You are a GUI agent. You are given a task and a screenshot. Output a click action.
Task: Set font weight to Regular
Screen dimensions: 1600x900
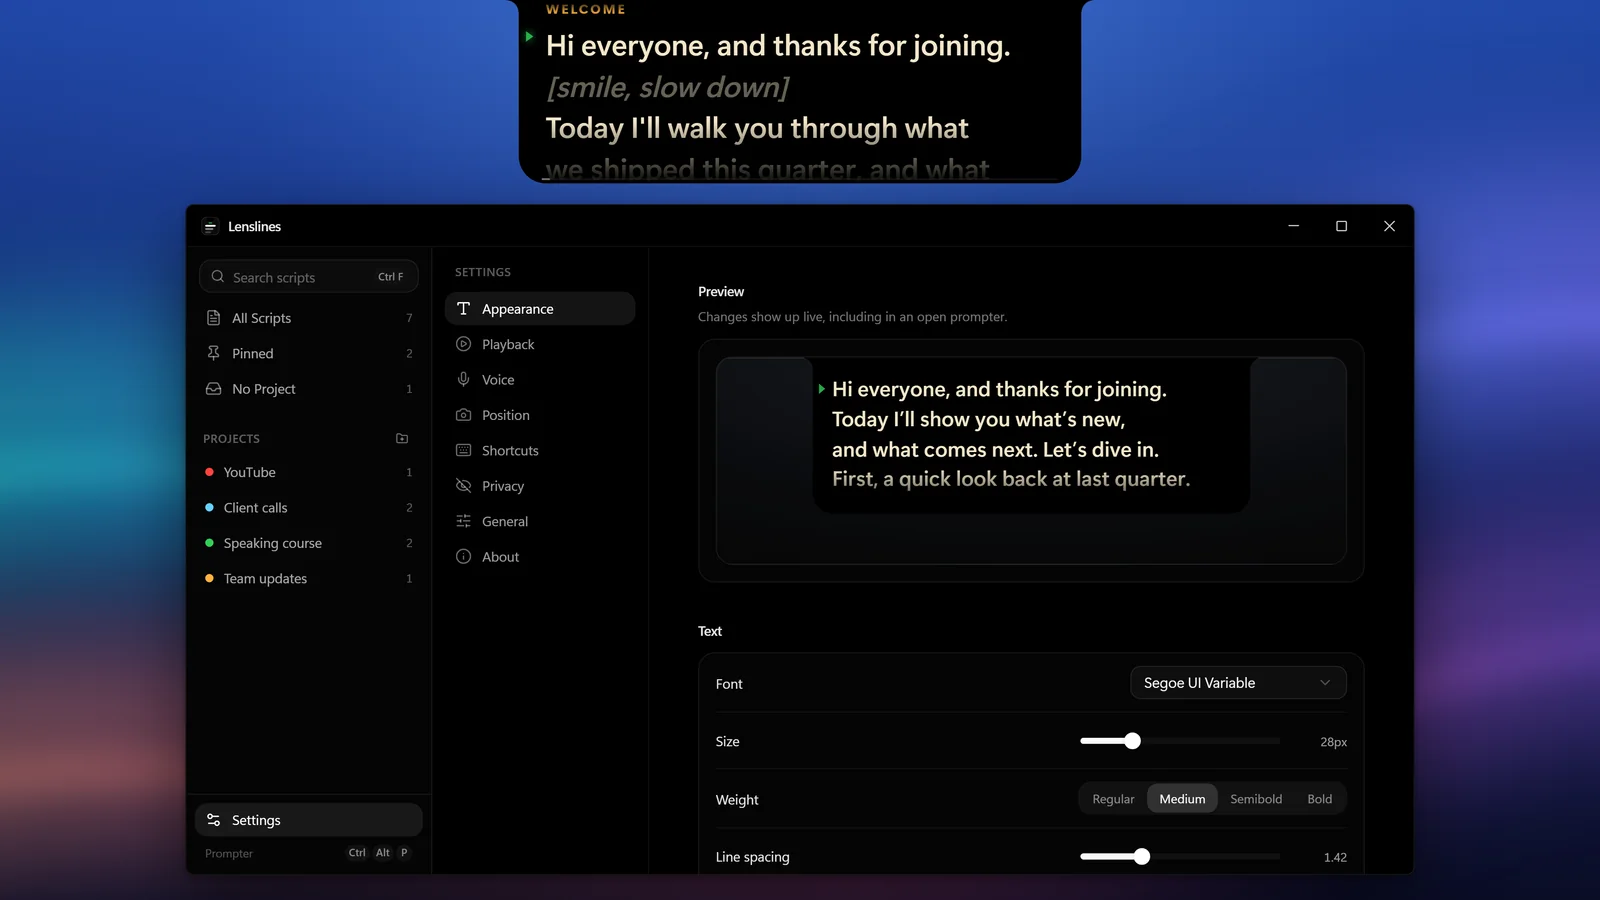point(1113,799)
